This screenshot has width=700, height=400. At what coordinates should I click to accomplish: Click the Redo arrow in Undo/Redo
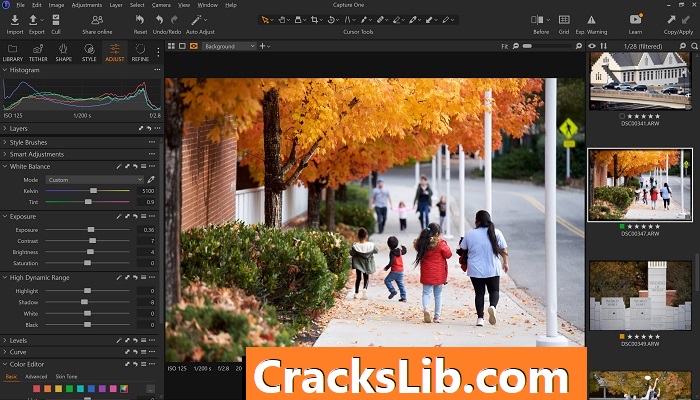pos(174,20)
